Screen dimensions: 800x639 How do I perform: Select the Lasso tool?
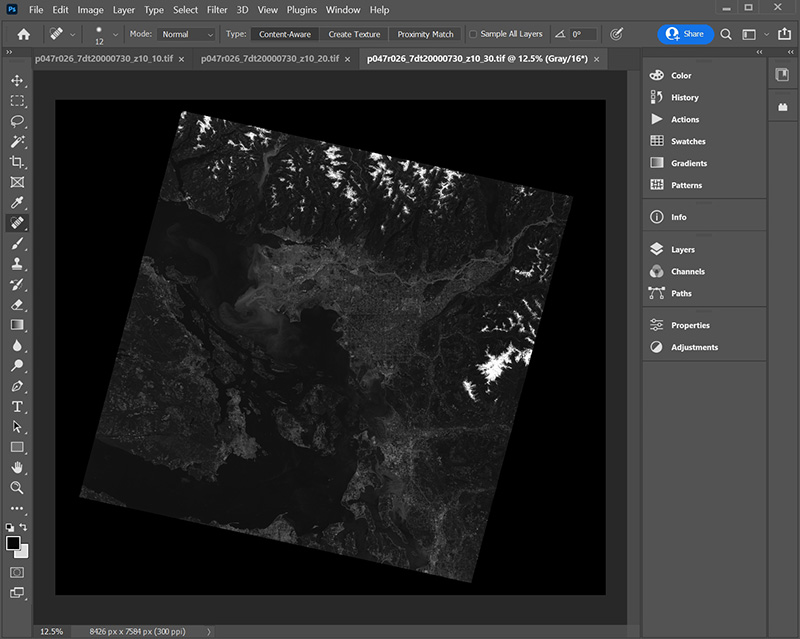[17, 121]
